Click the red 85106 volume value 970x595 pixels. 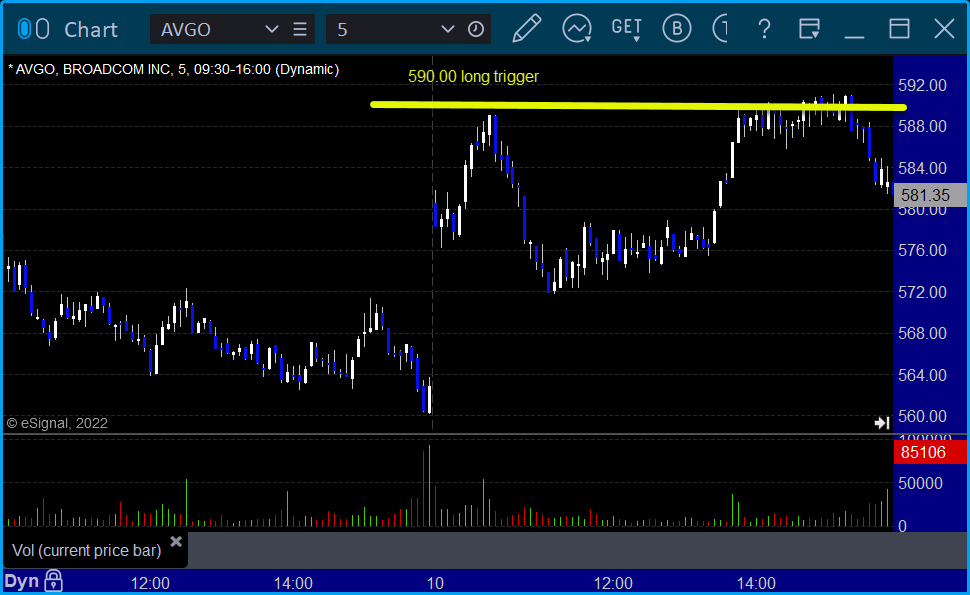point(929,452)
